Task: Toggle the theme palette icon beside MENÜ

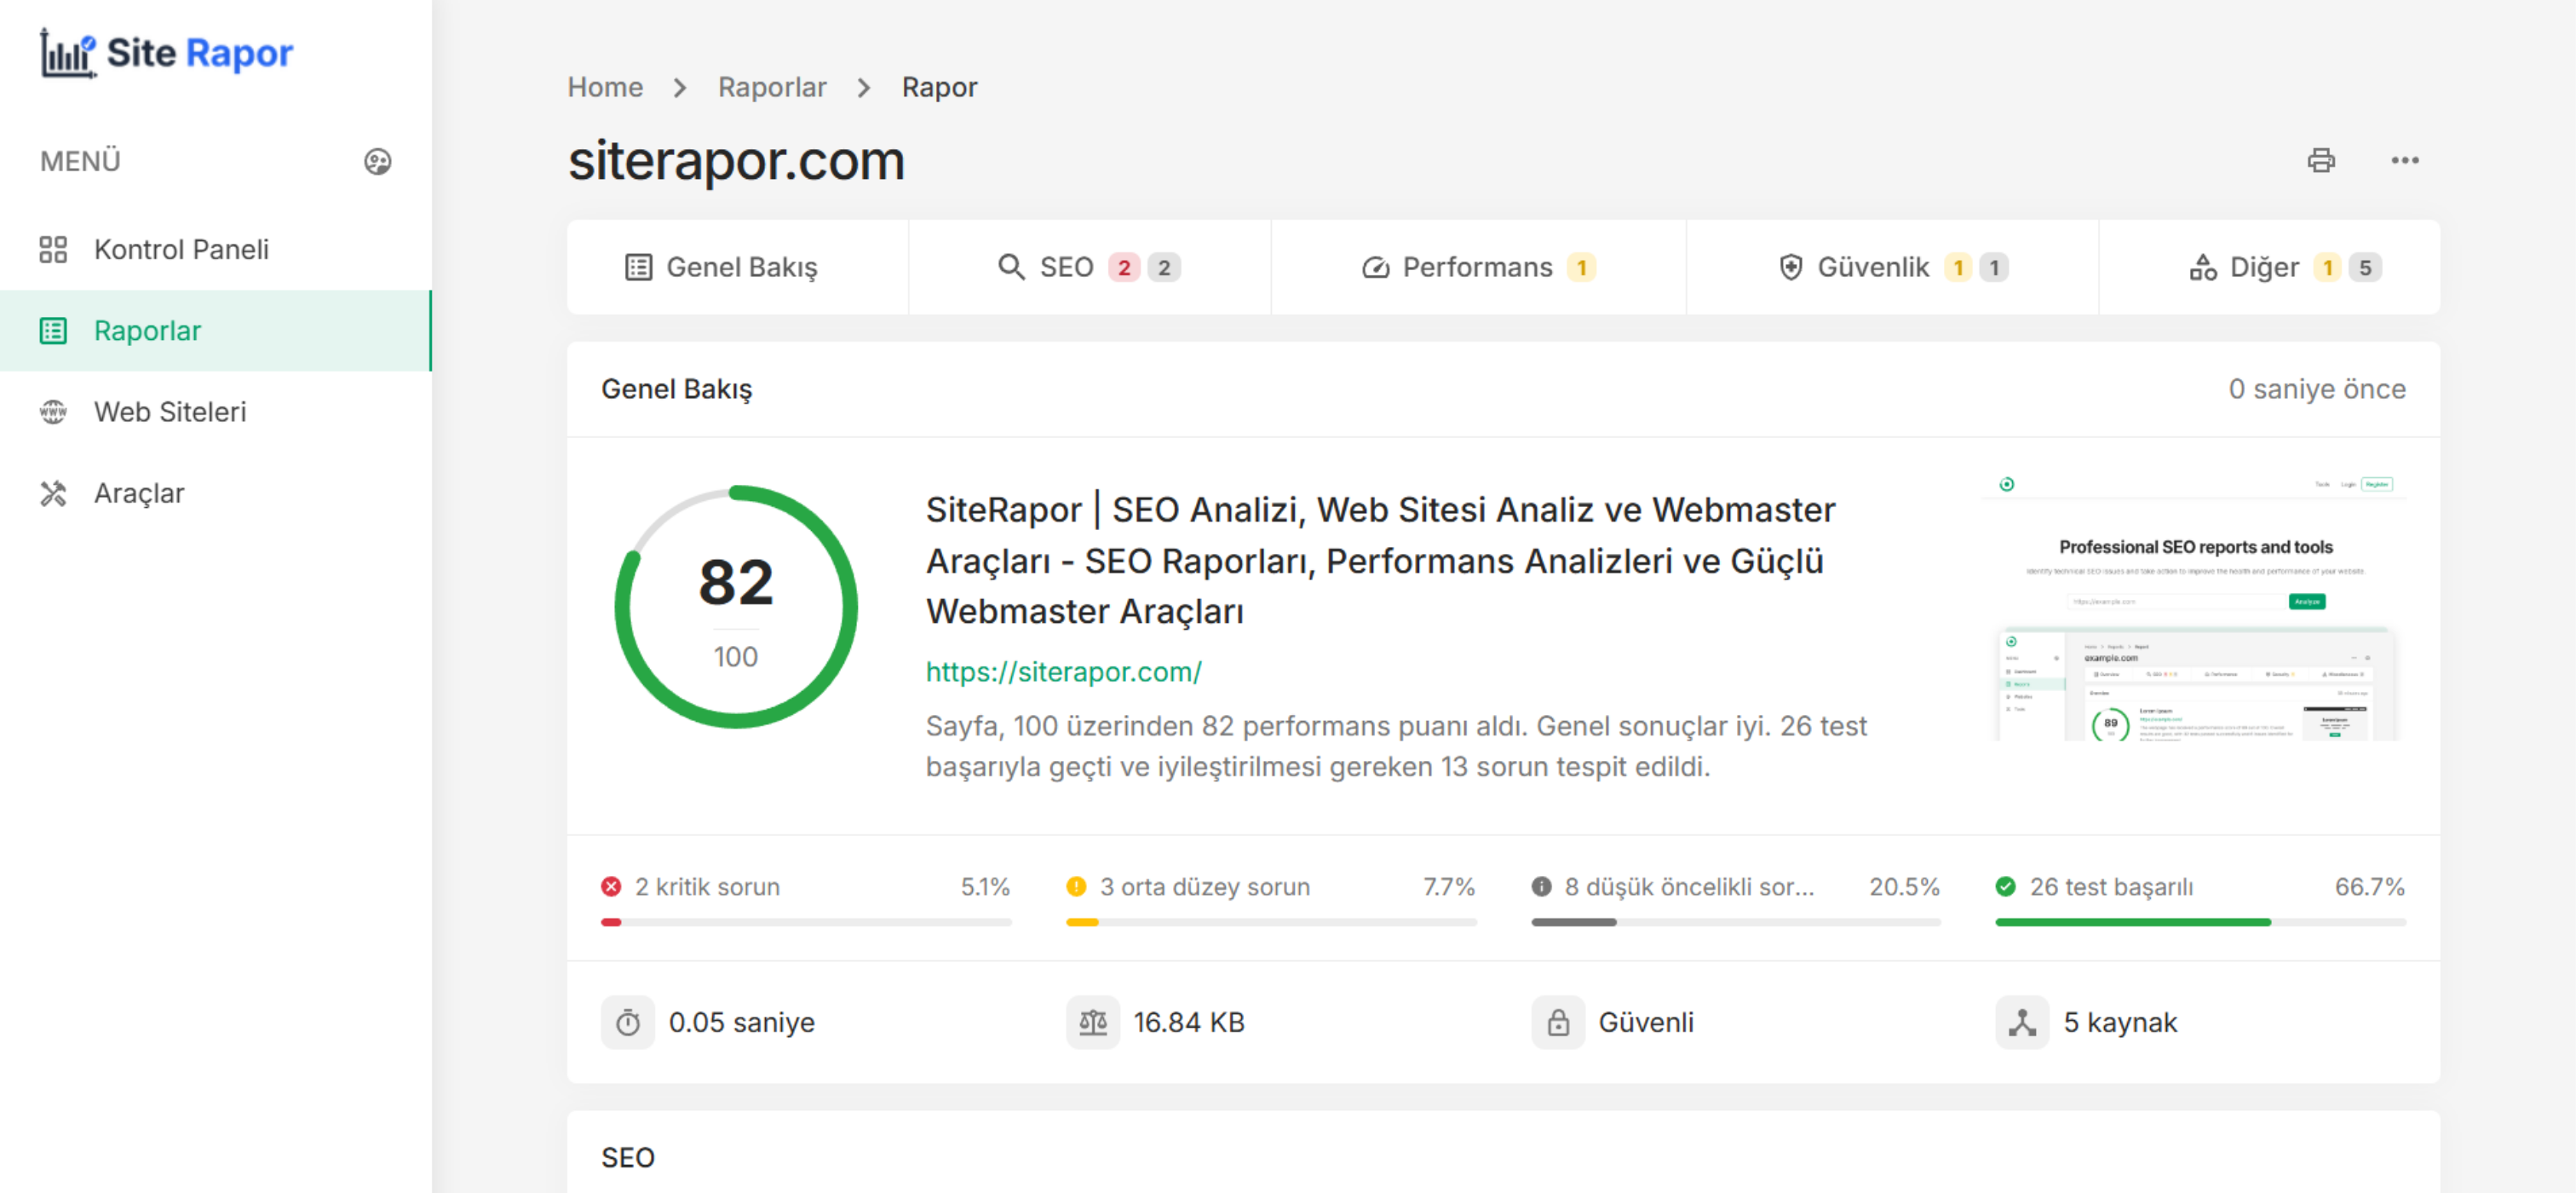Action: pos(377,161)
